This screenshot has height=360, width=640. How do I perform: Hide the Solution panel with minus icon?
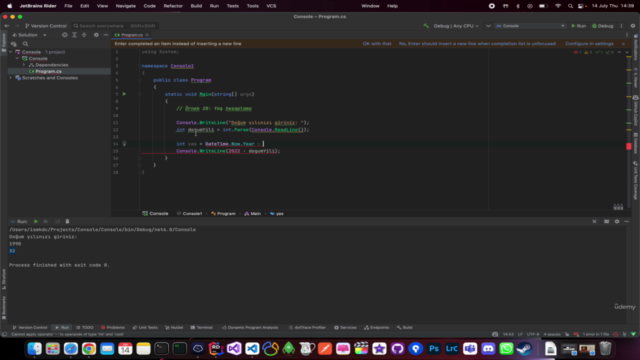[x=106, y=35]
